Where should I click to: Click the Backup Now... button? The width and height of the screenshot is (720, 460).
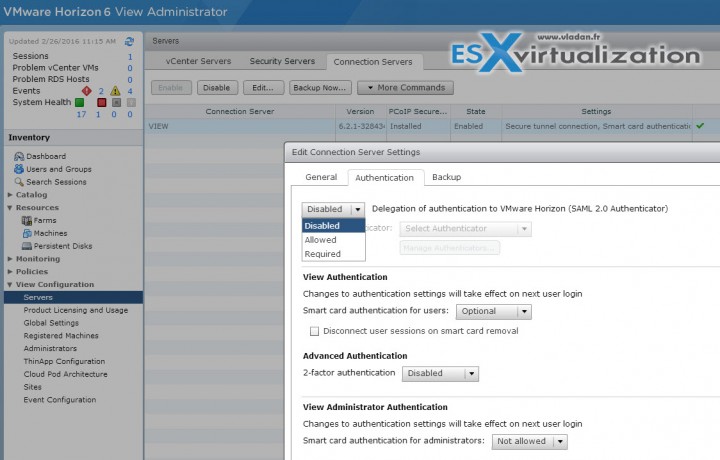320,88
